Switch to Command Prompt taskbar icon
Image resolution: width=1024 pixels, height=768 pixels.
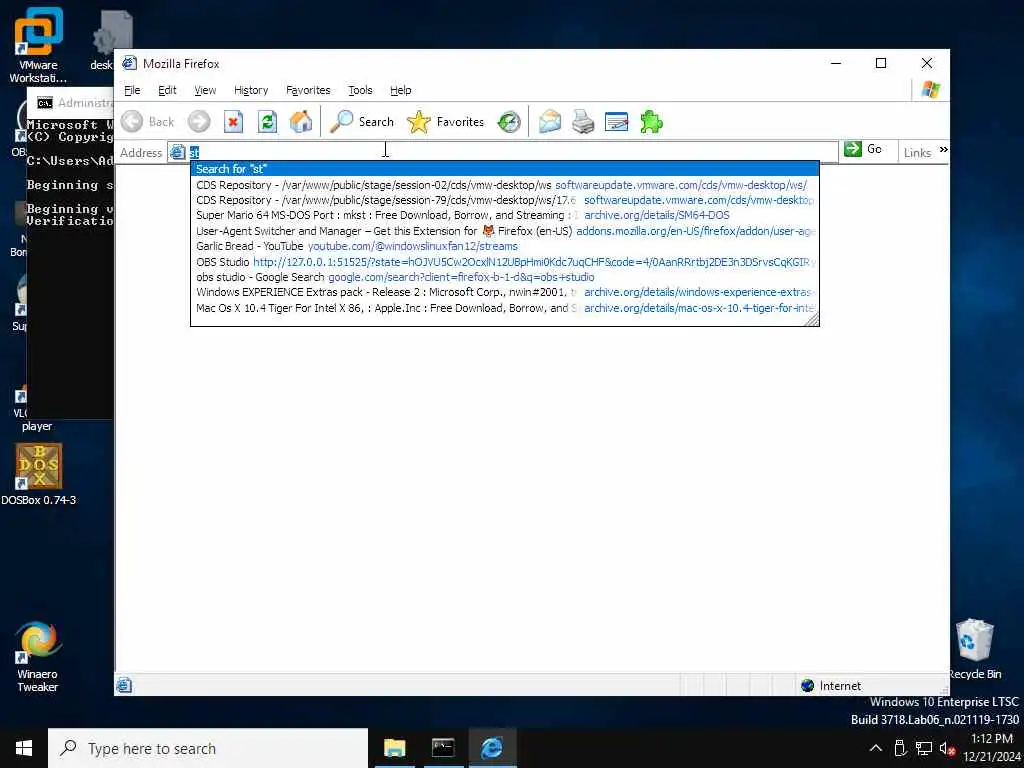coord(443,748)
